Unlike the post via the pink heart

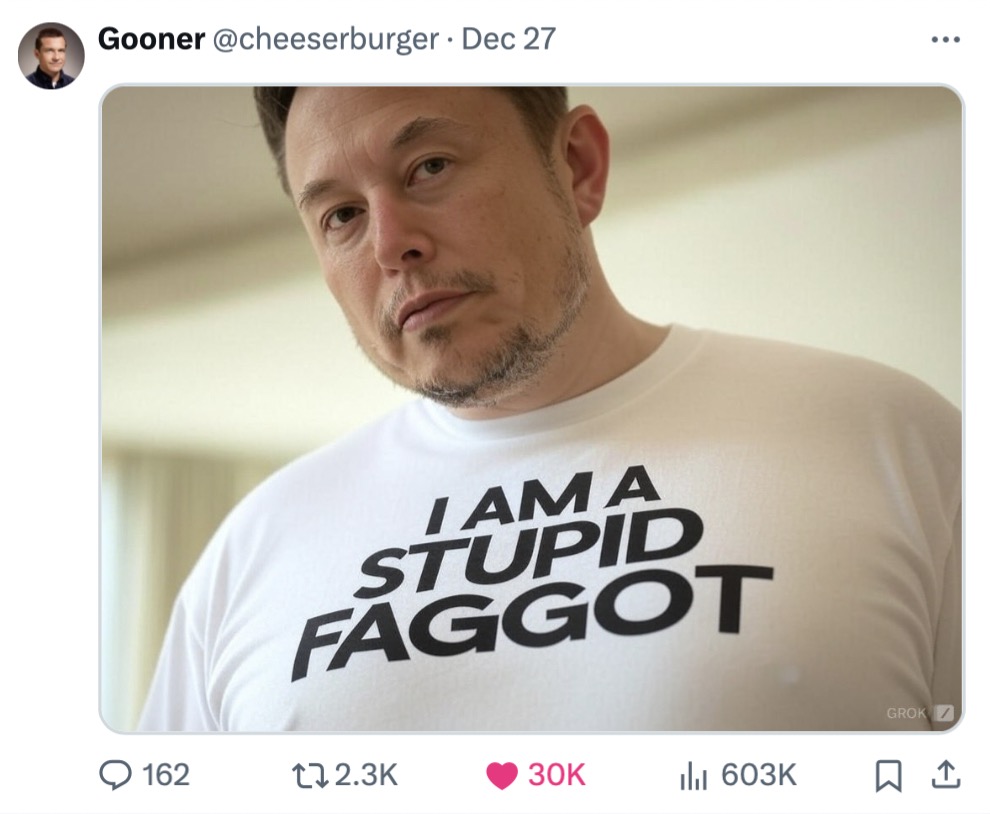click(502, 775)
